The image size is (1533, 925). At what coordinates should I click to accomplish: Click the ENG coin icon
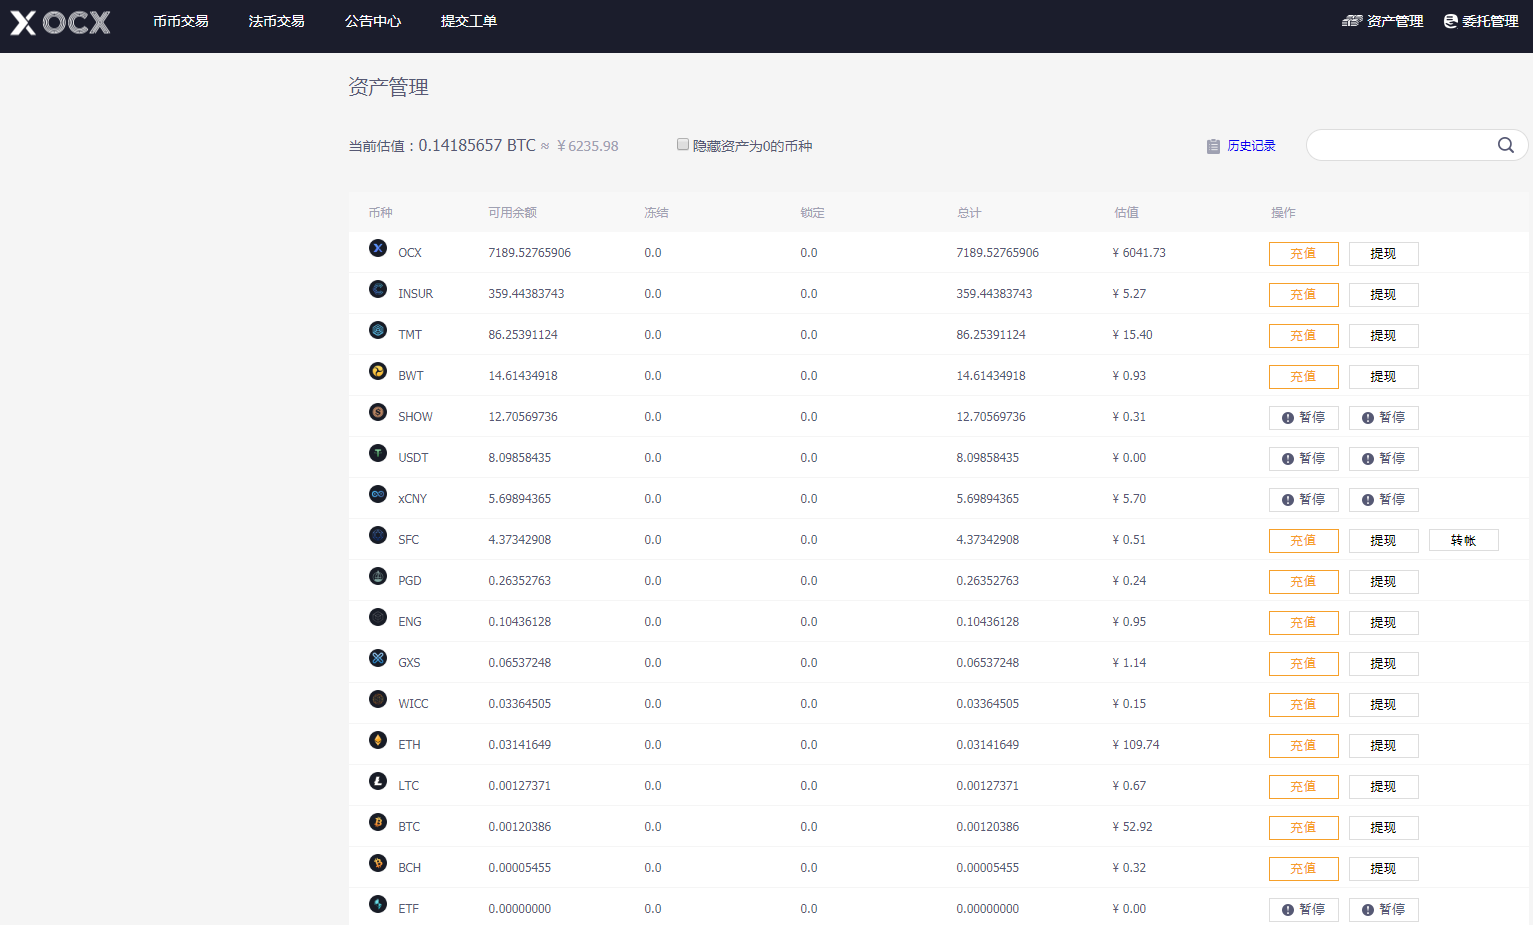pyautogui.click(x=378, y=617)
